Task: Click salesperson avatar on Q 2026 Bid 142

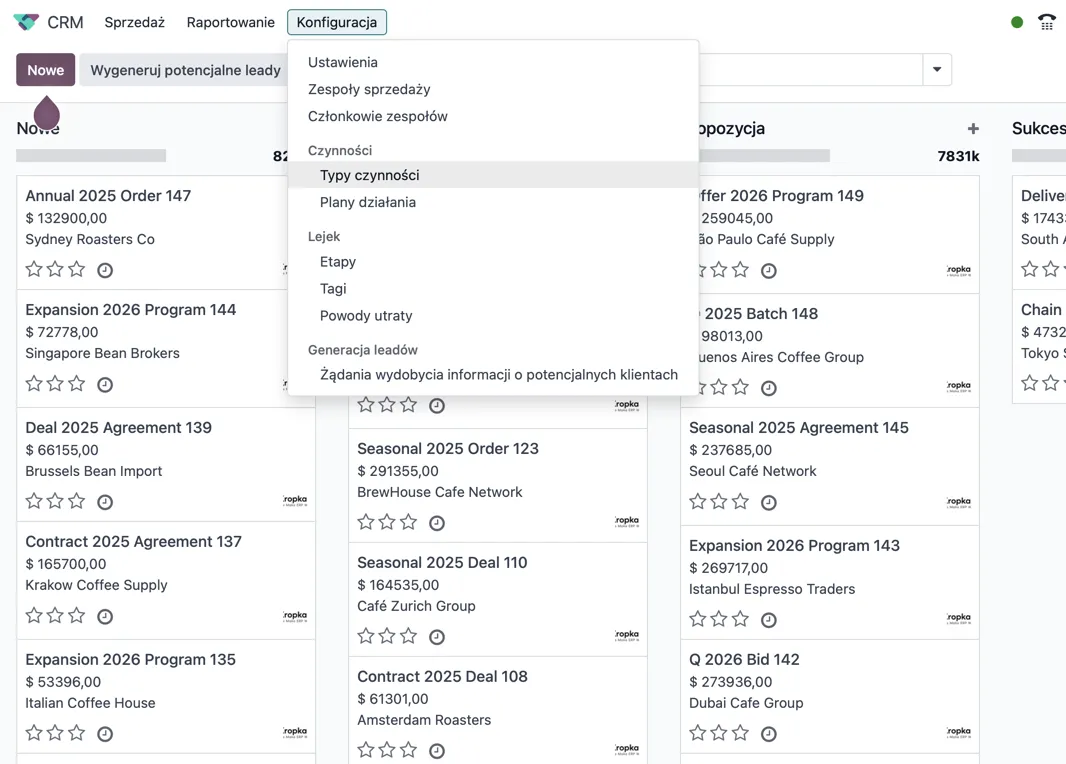Action: click(x=959, y=733)
